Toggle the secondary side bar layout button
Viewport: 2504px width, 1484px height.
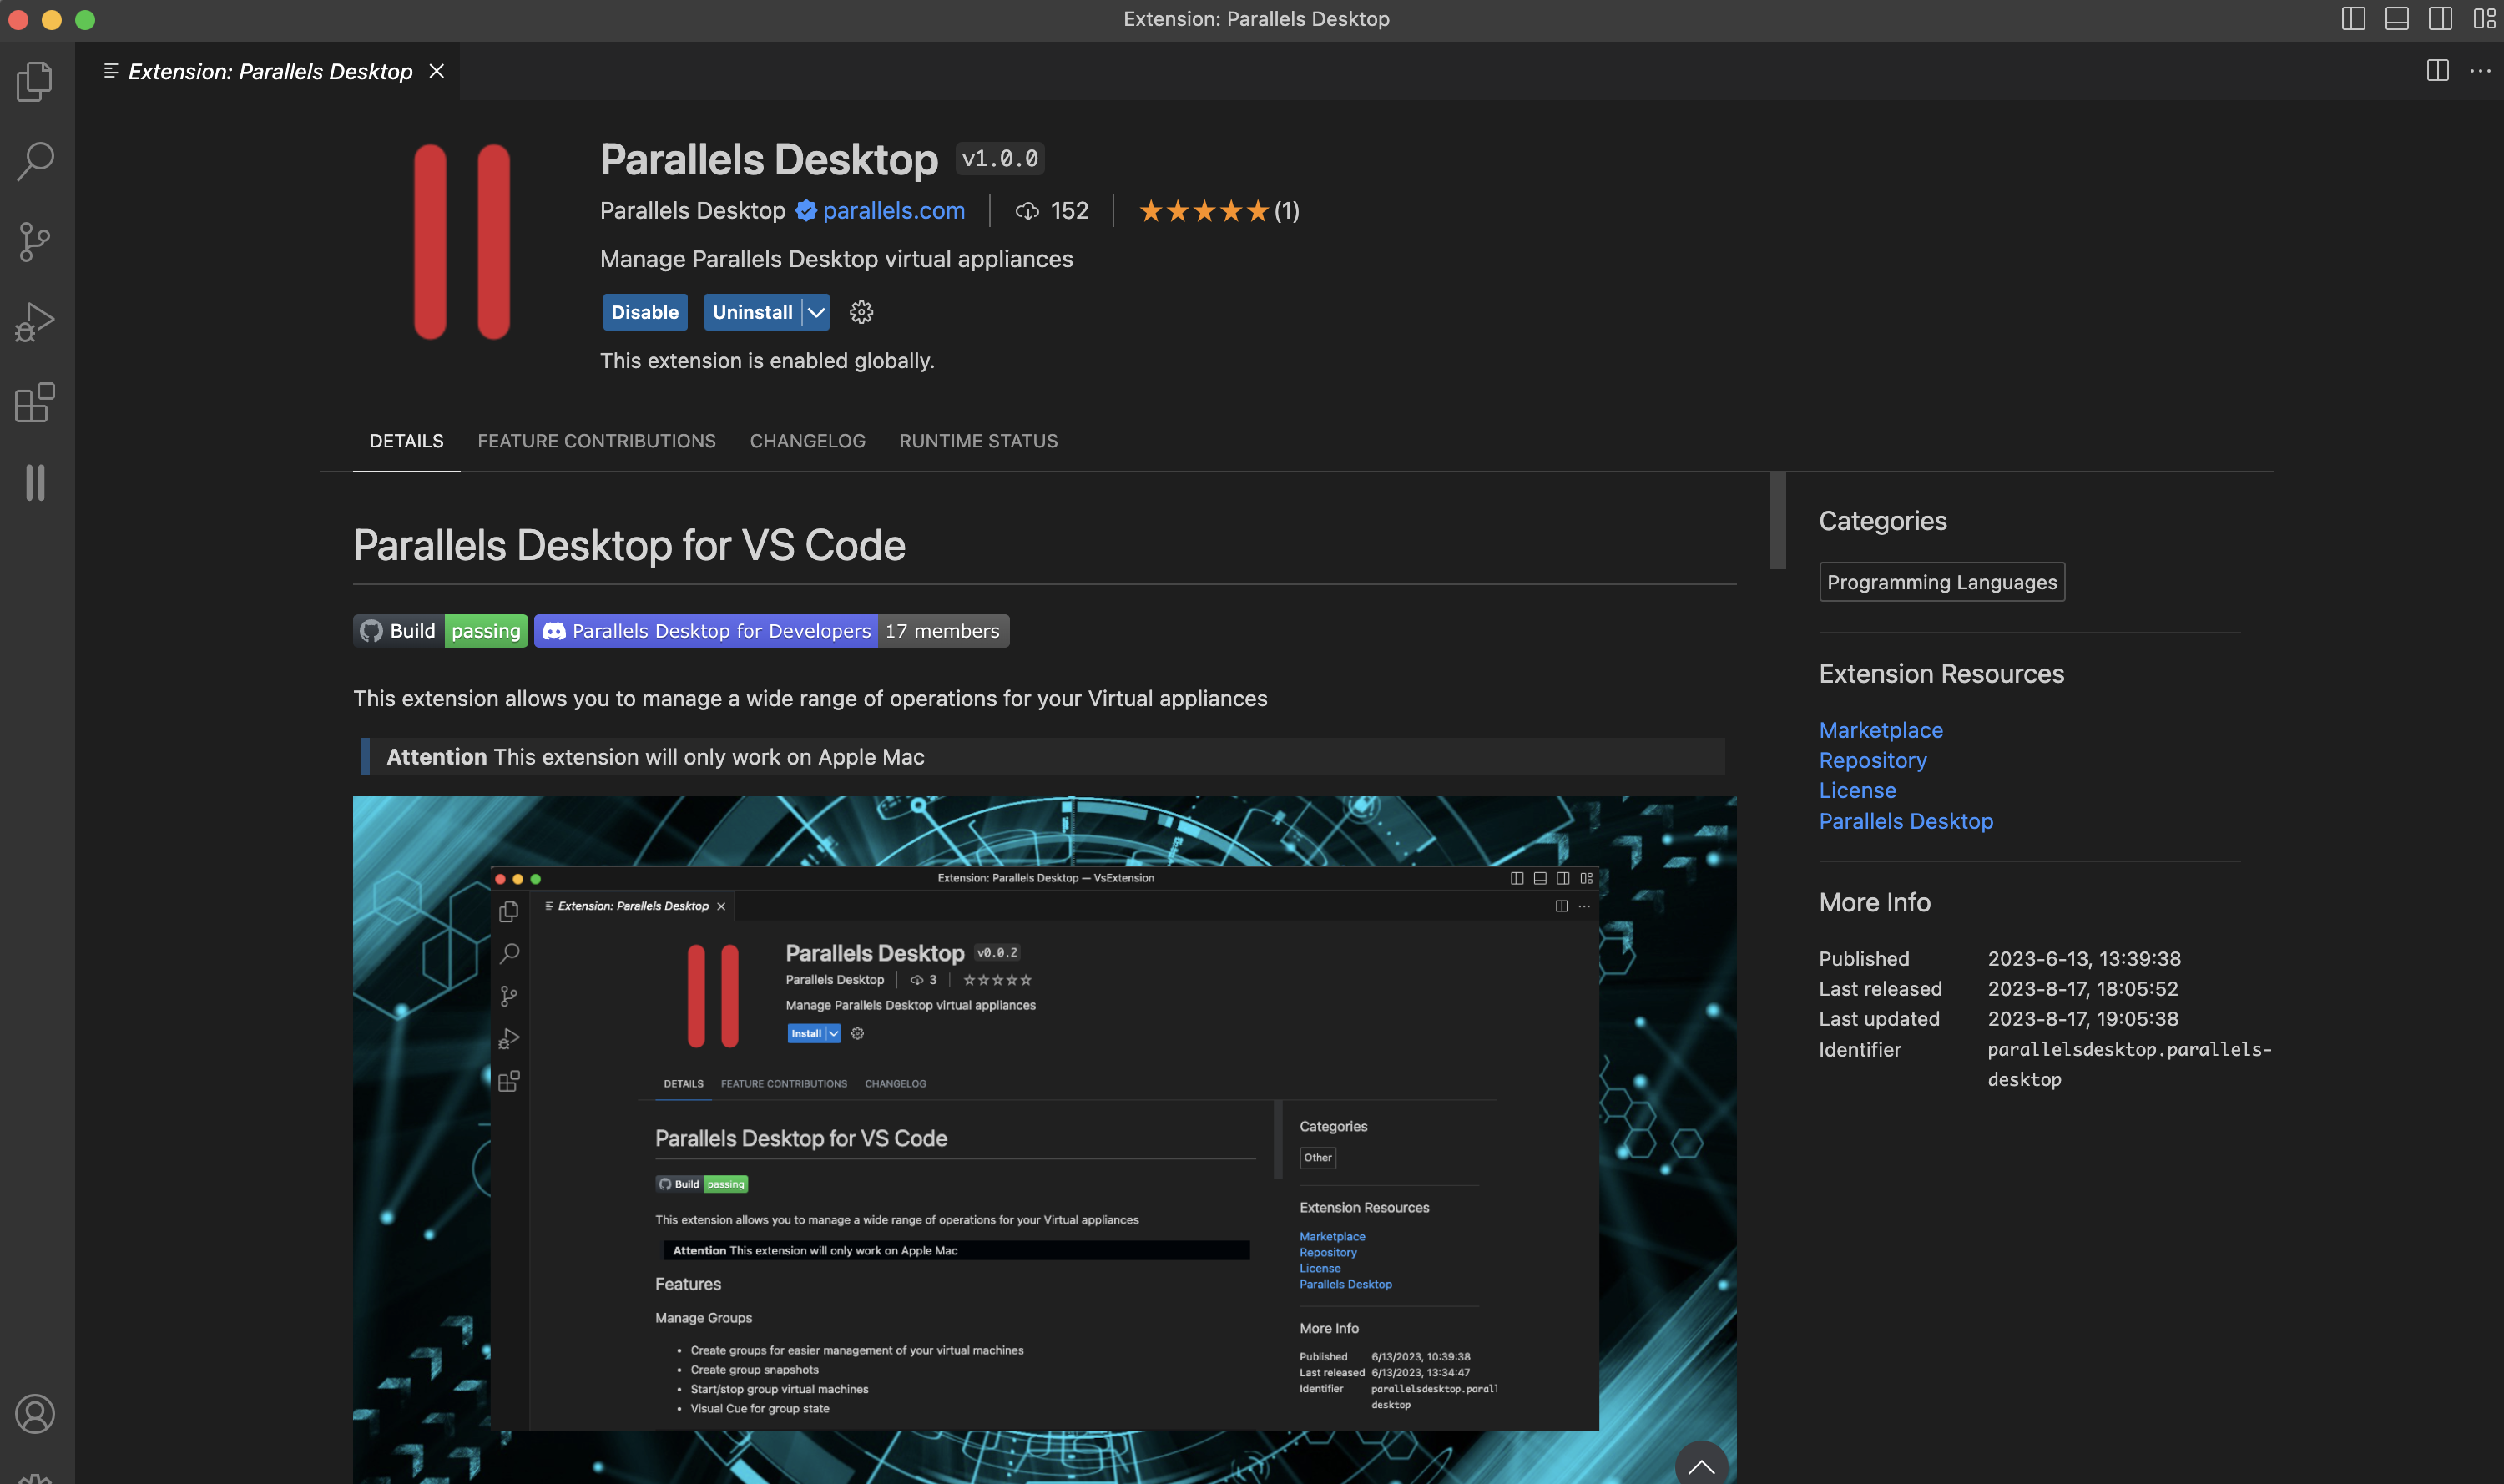pyautogui.click(x=2440, y=19)
